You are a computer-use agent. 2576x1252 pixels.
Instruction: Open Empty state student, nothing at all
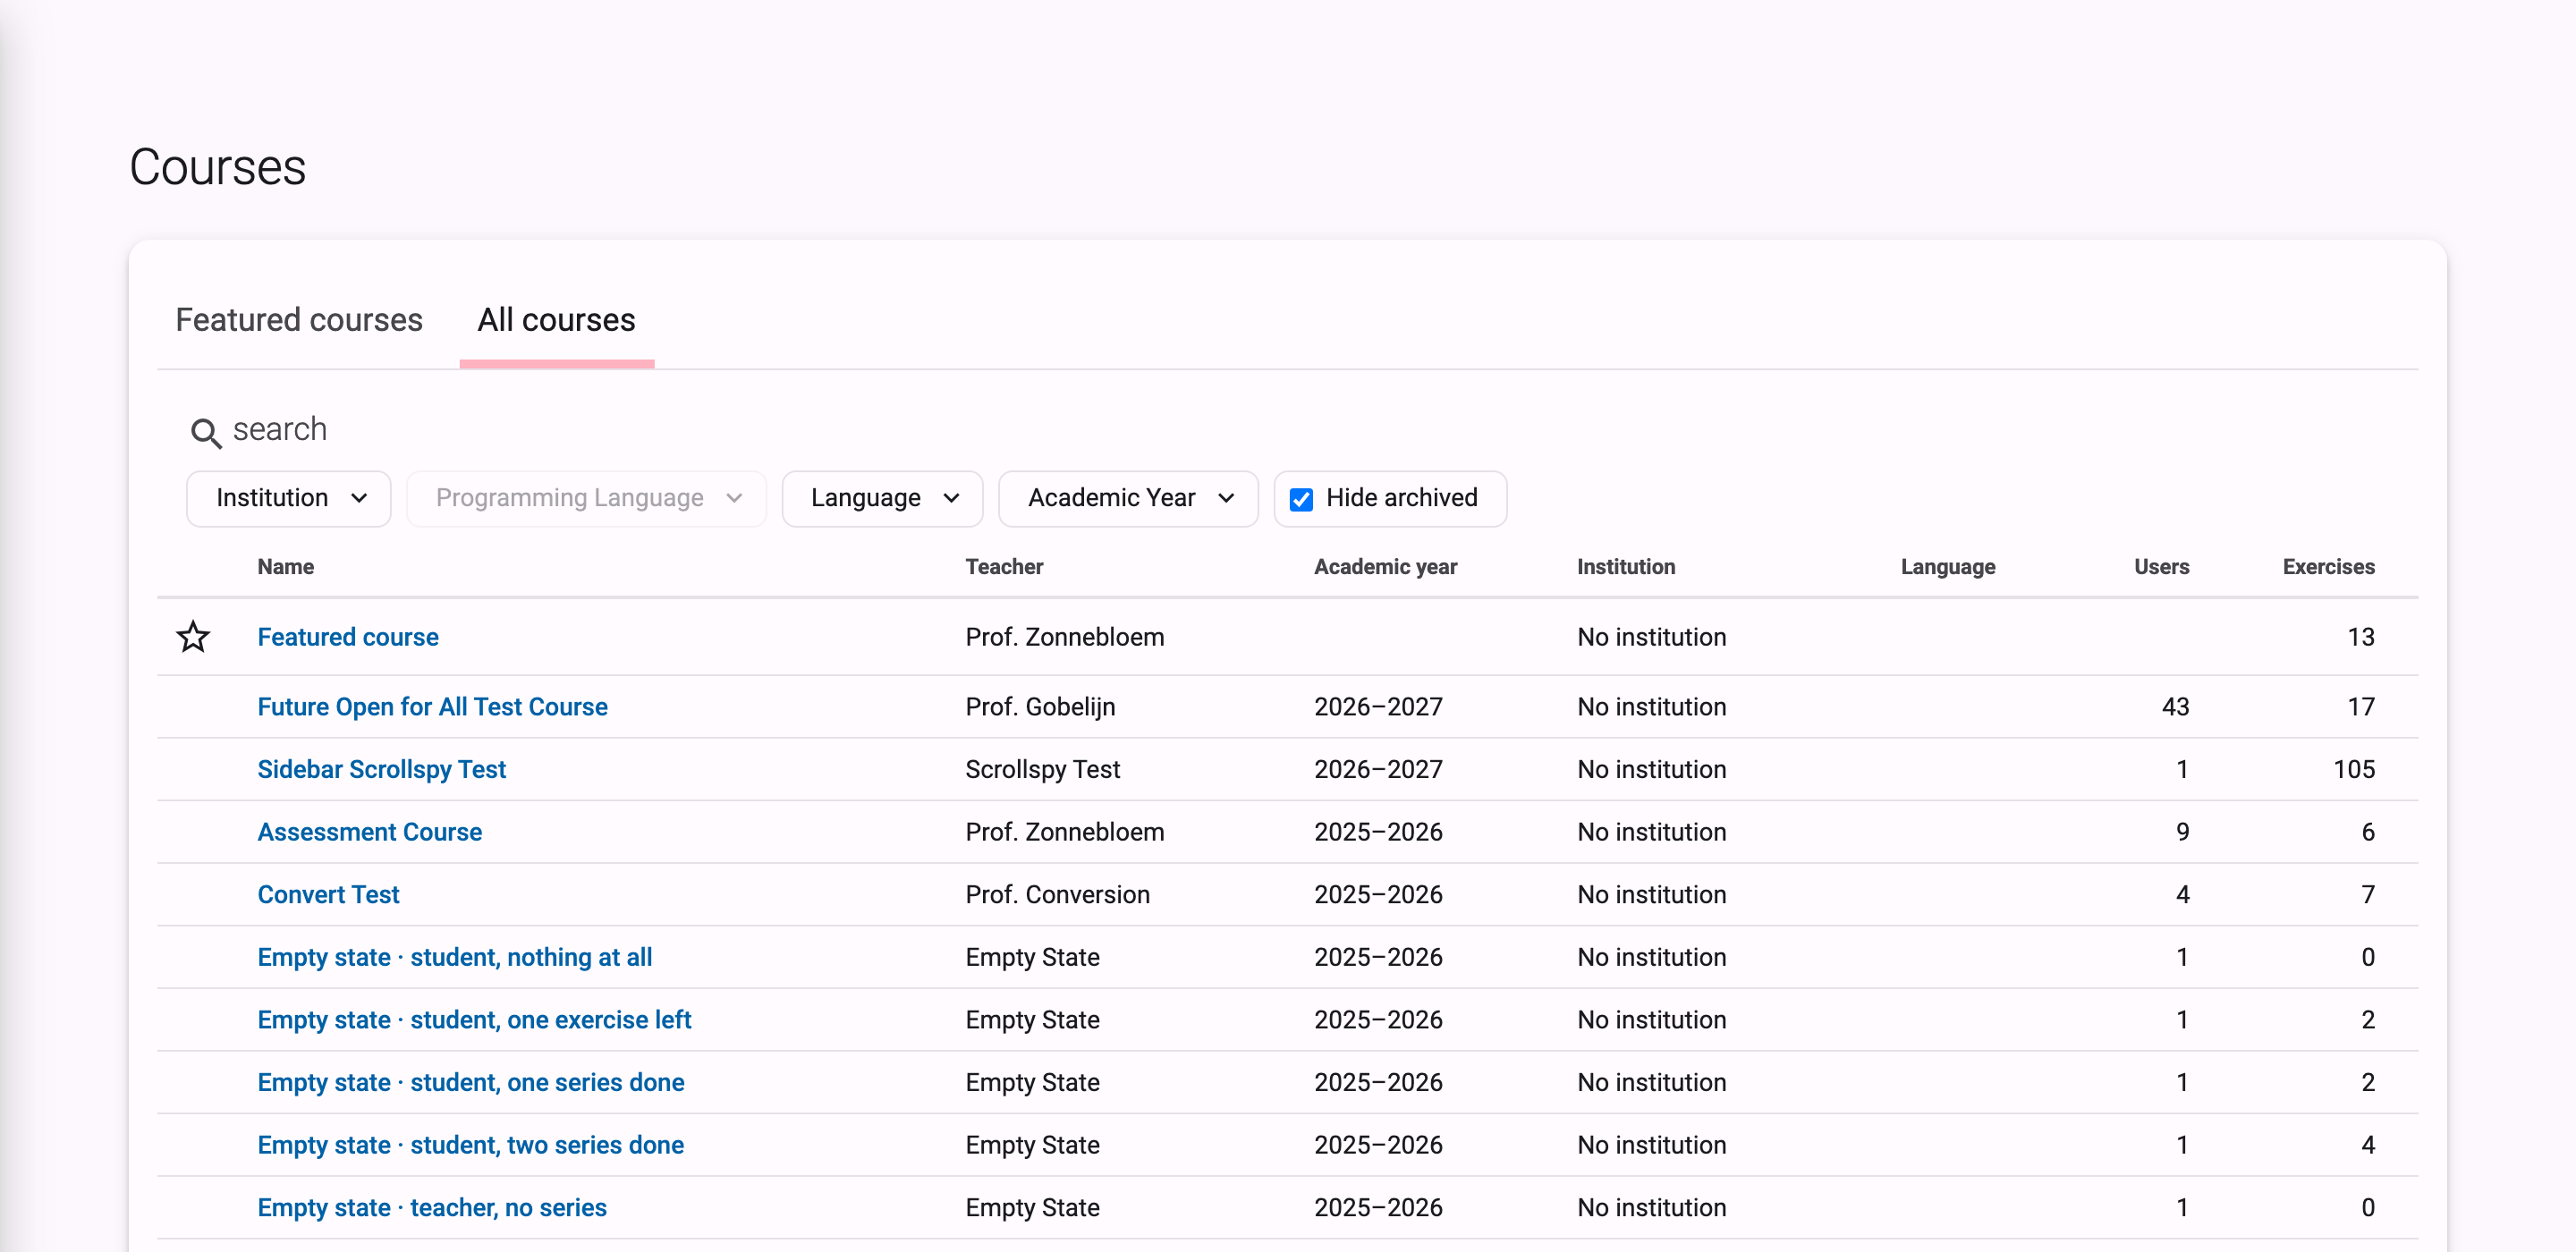click(455, 957)
